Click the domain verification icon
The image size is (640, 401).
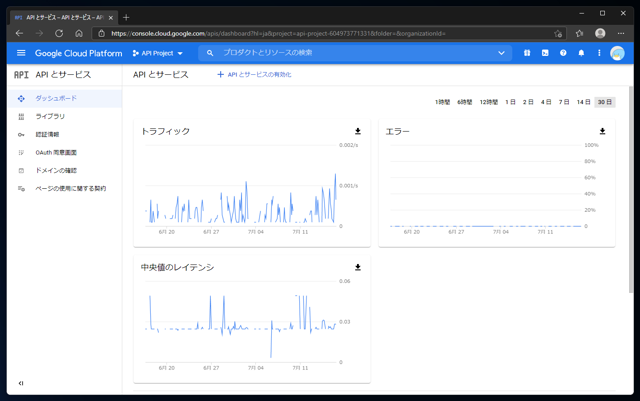21,170
